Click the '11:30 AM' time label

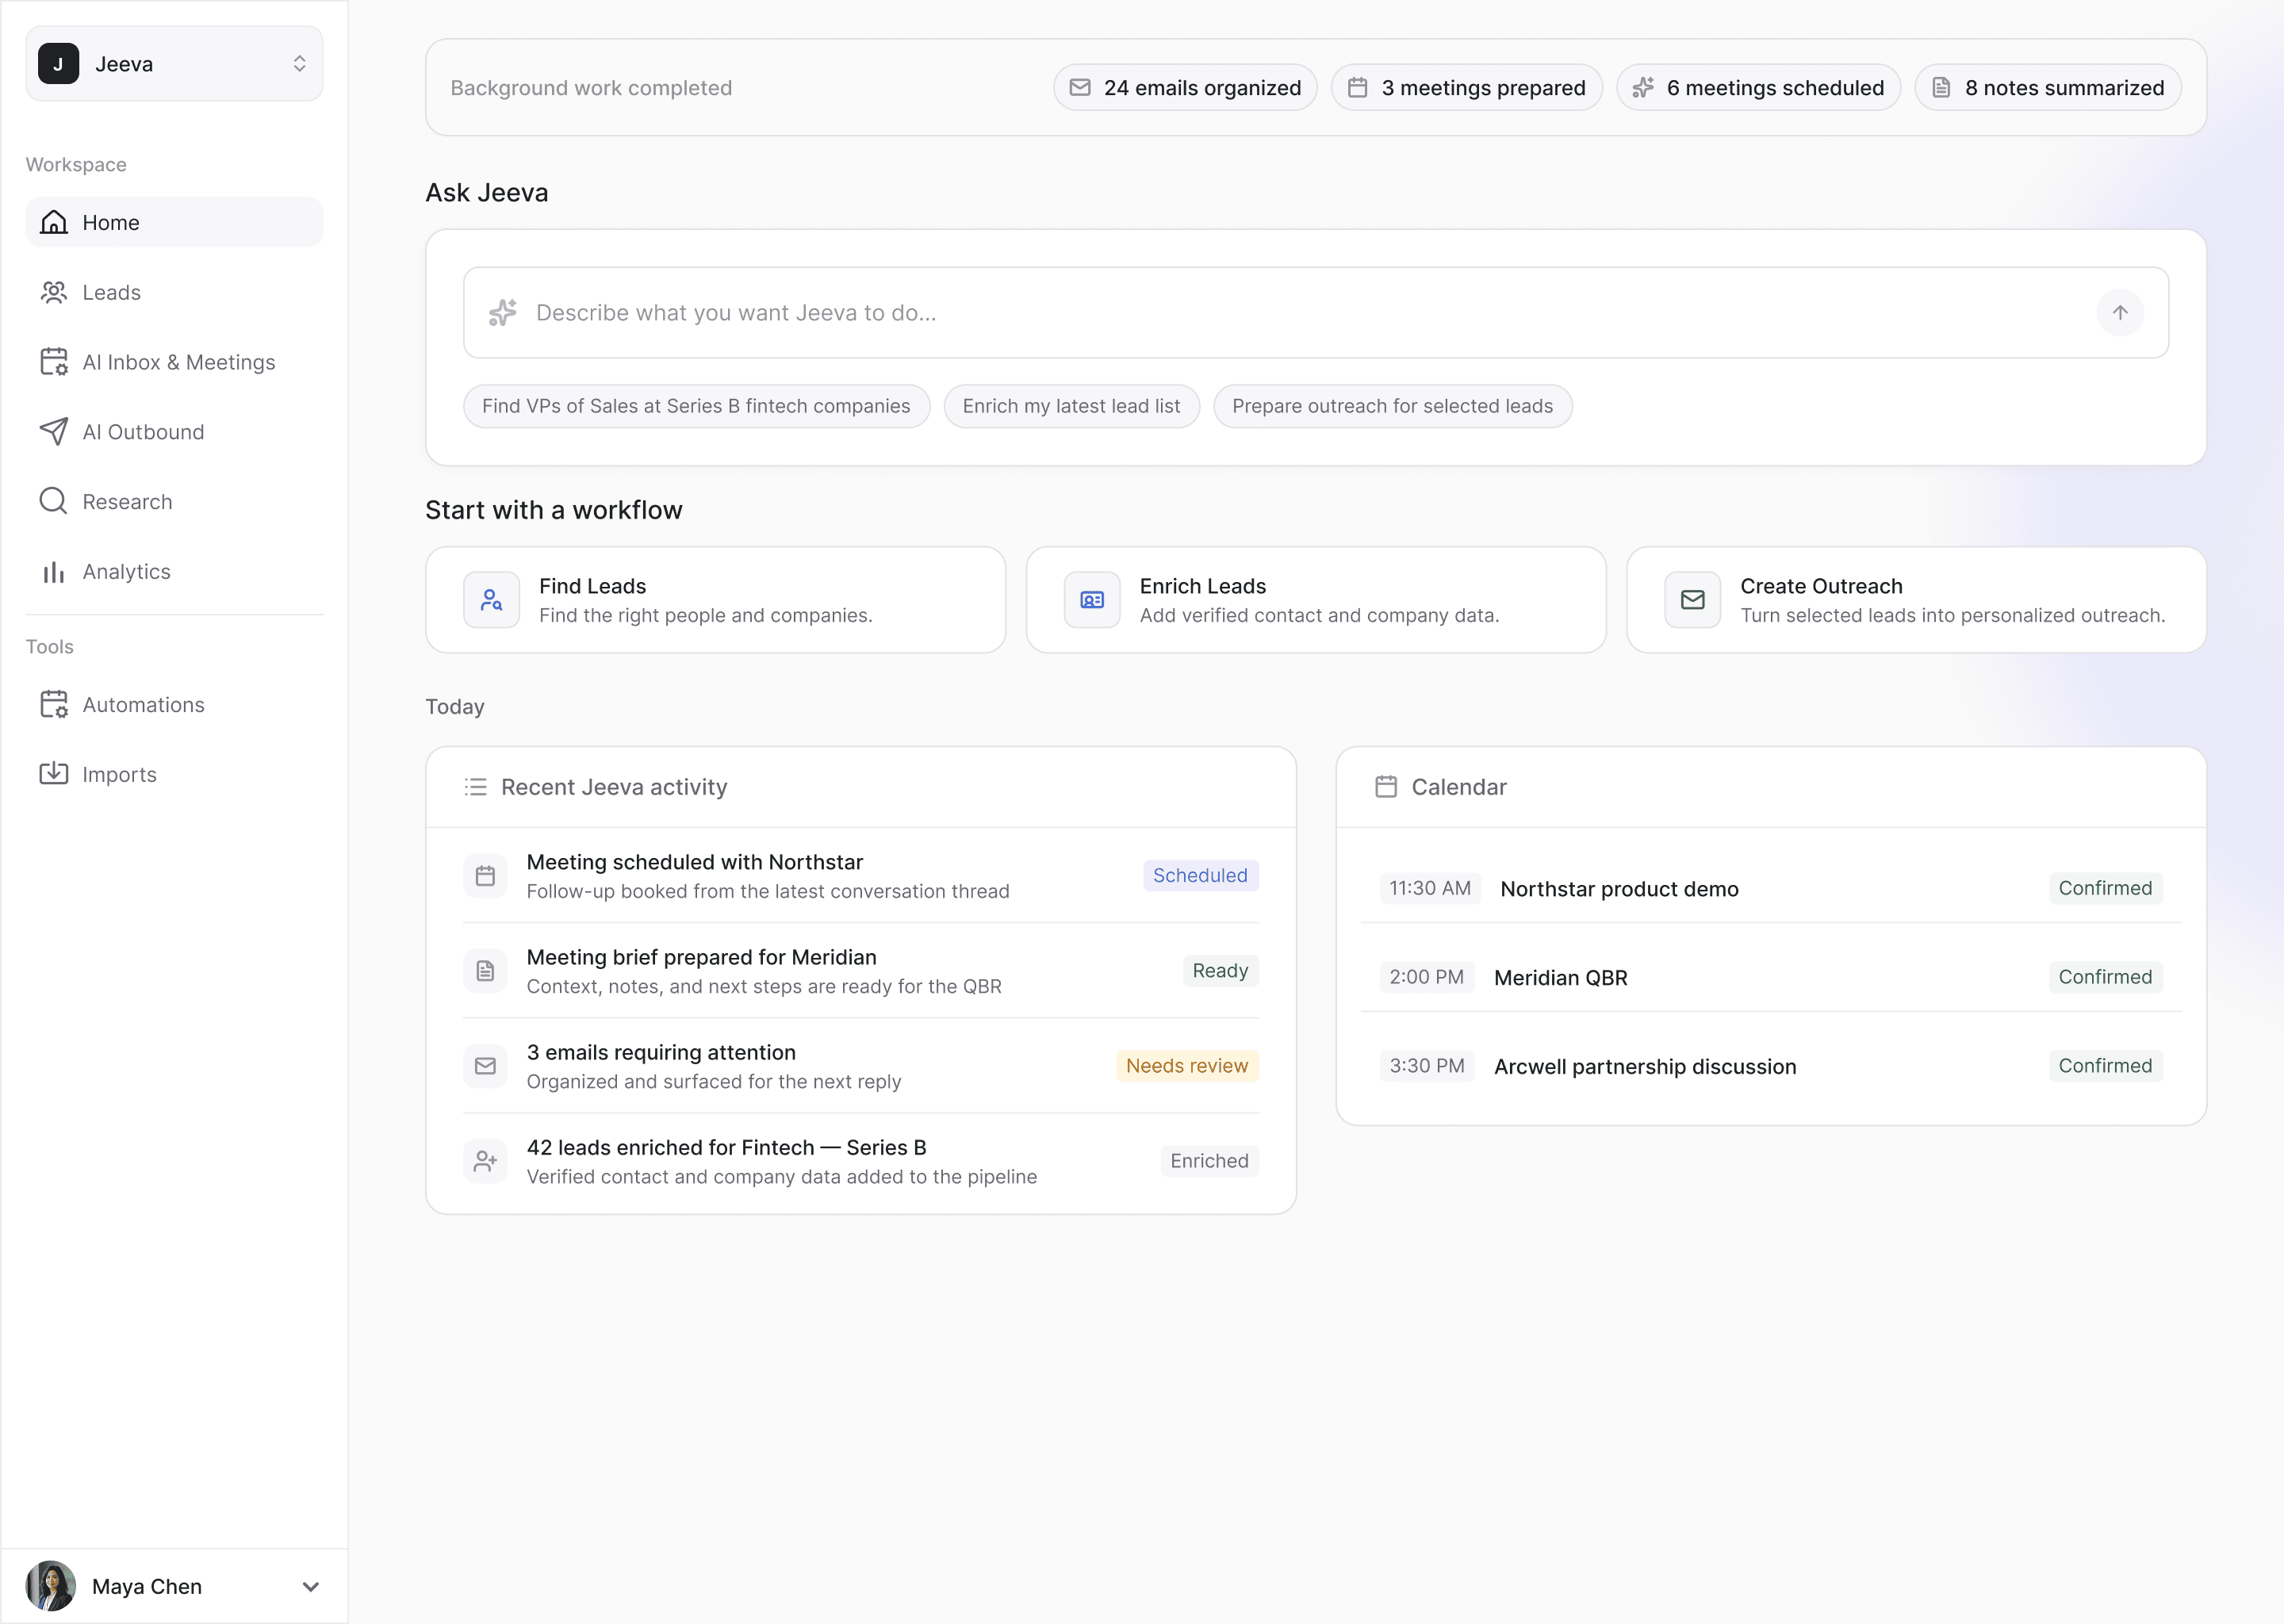tap(1430, 888)
